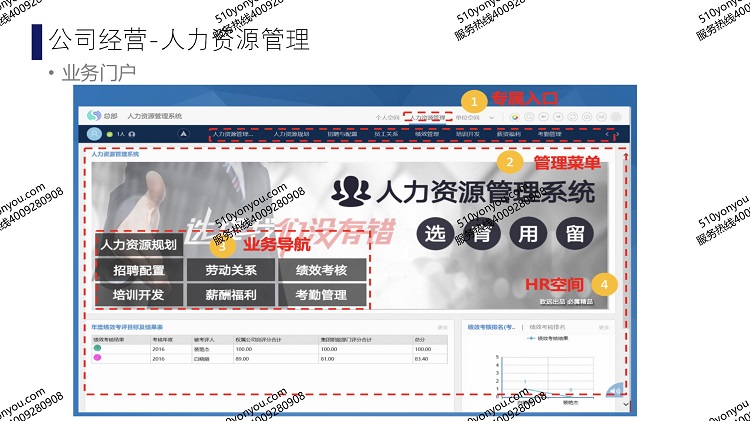The height and width of the screenshot is (421, 750).
Task: Expand menu with right chevron in navigation bar
Action: [x=618, y=134]
